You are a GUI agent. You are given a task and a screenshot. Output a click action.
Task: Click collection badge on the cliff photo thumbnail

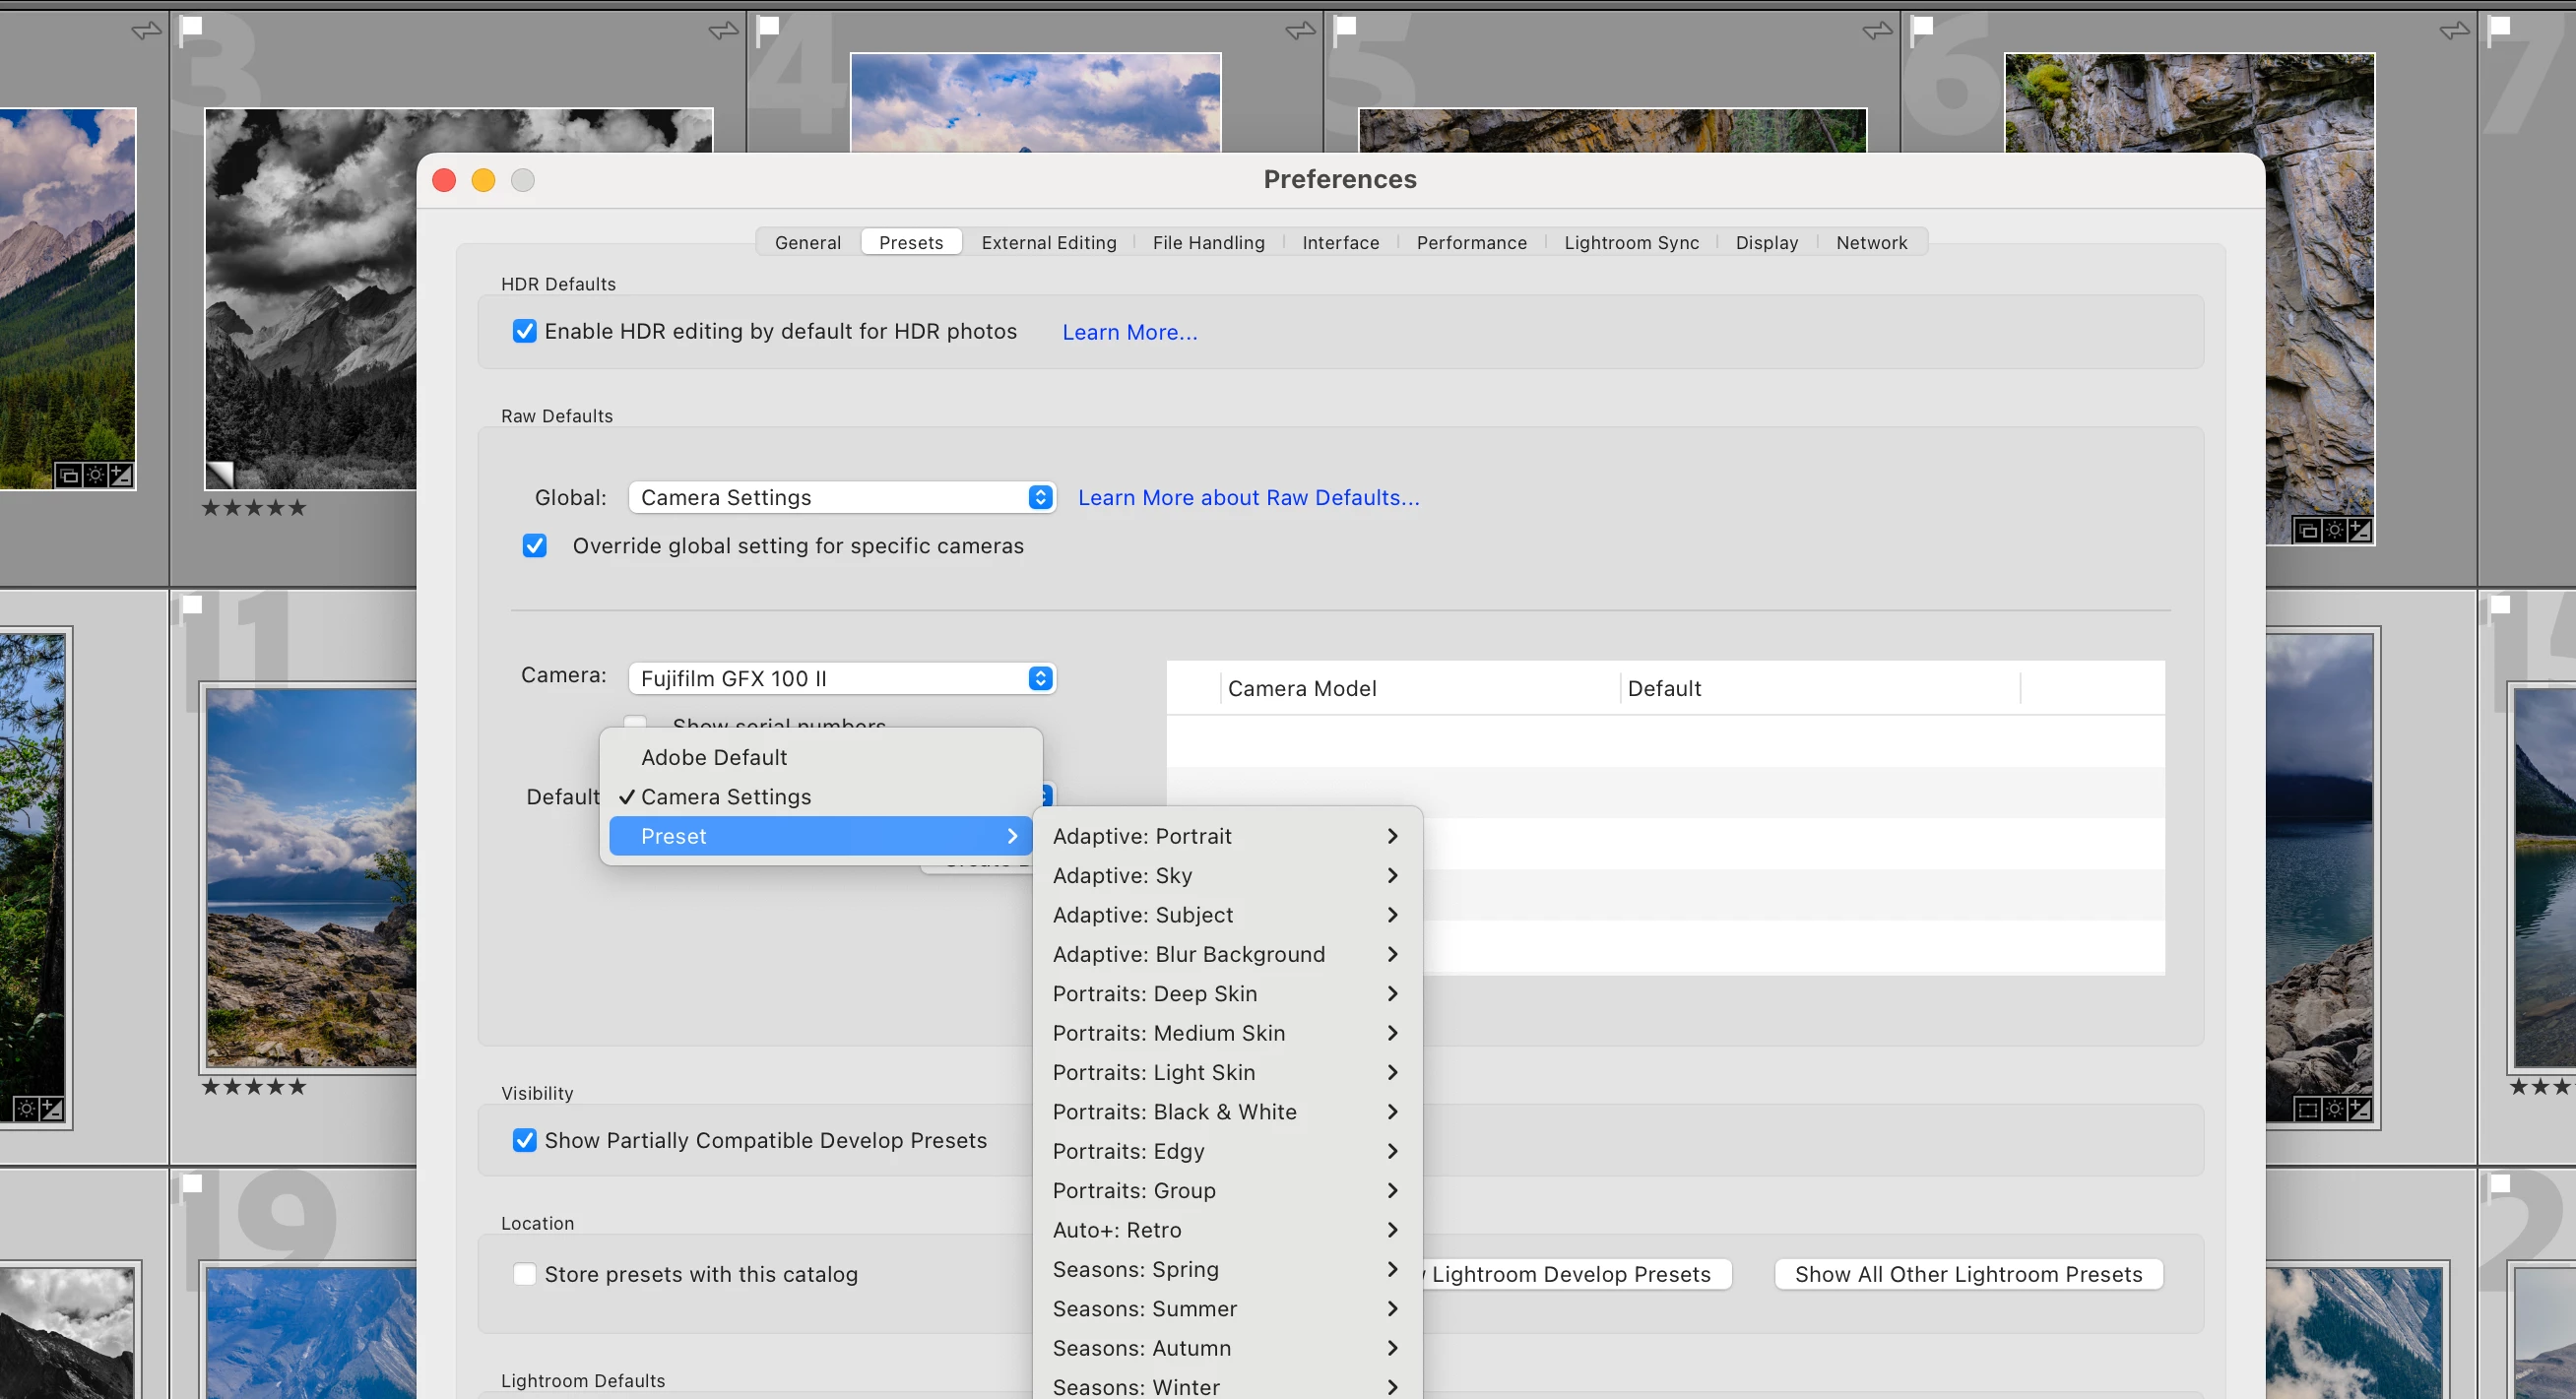[2307, 530]
